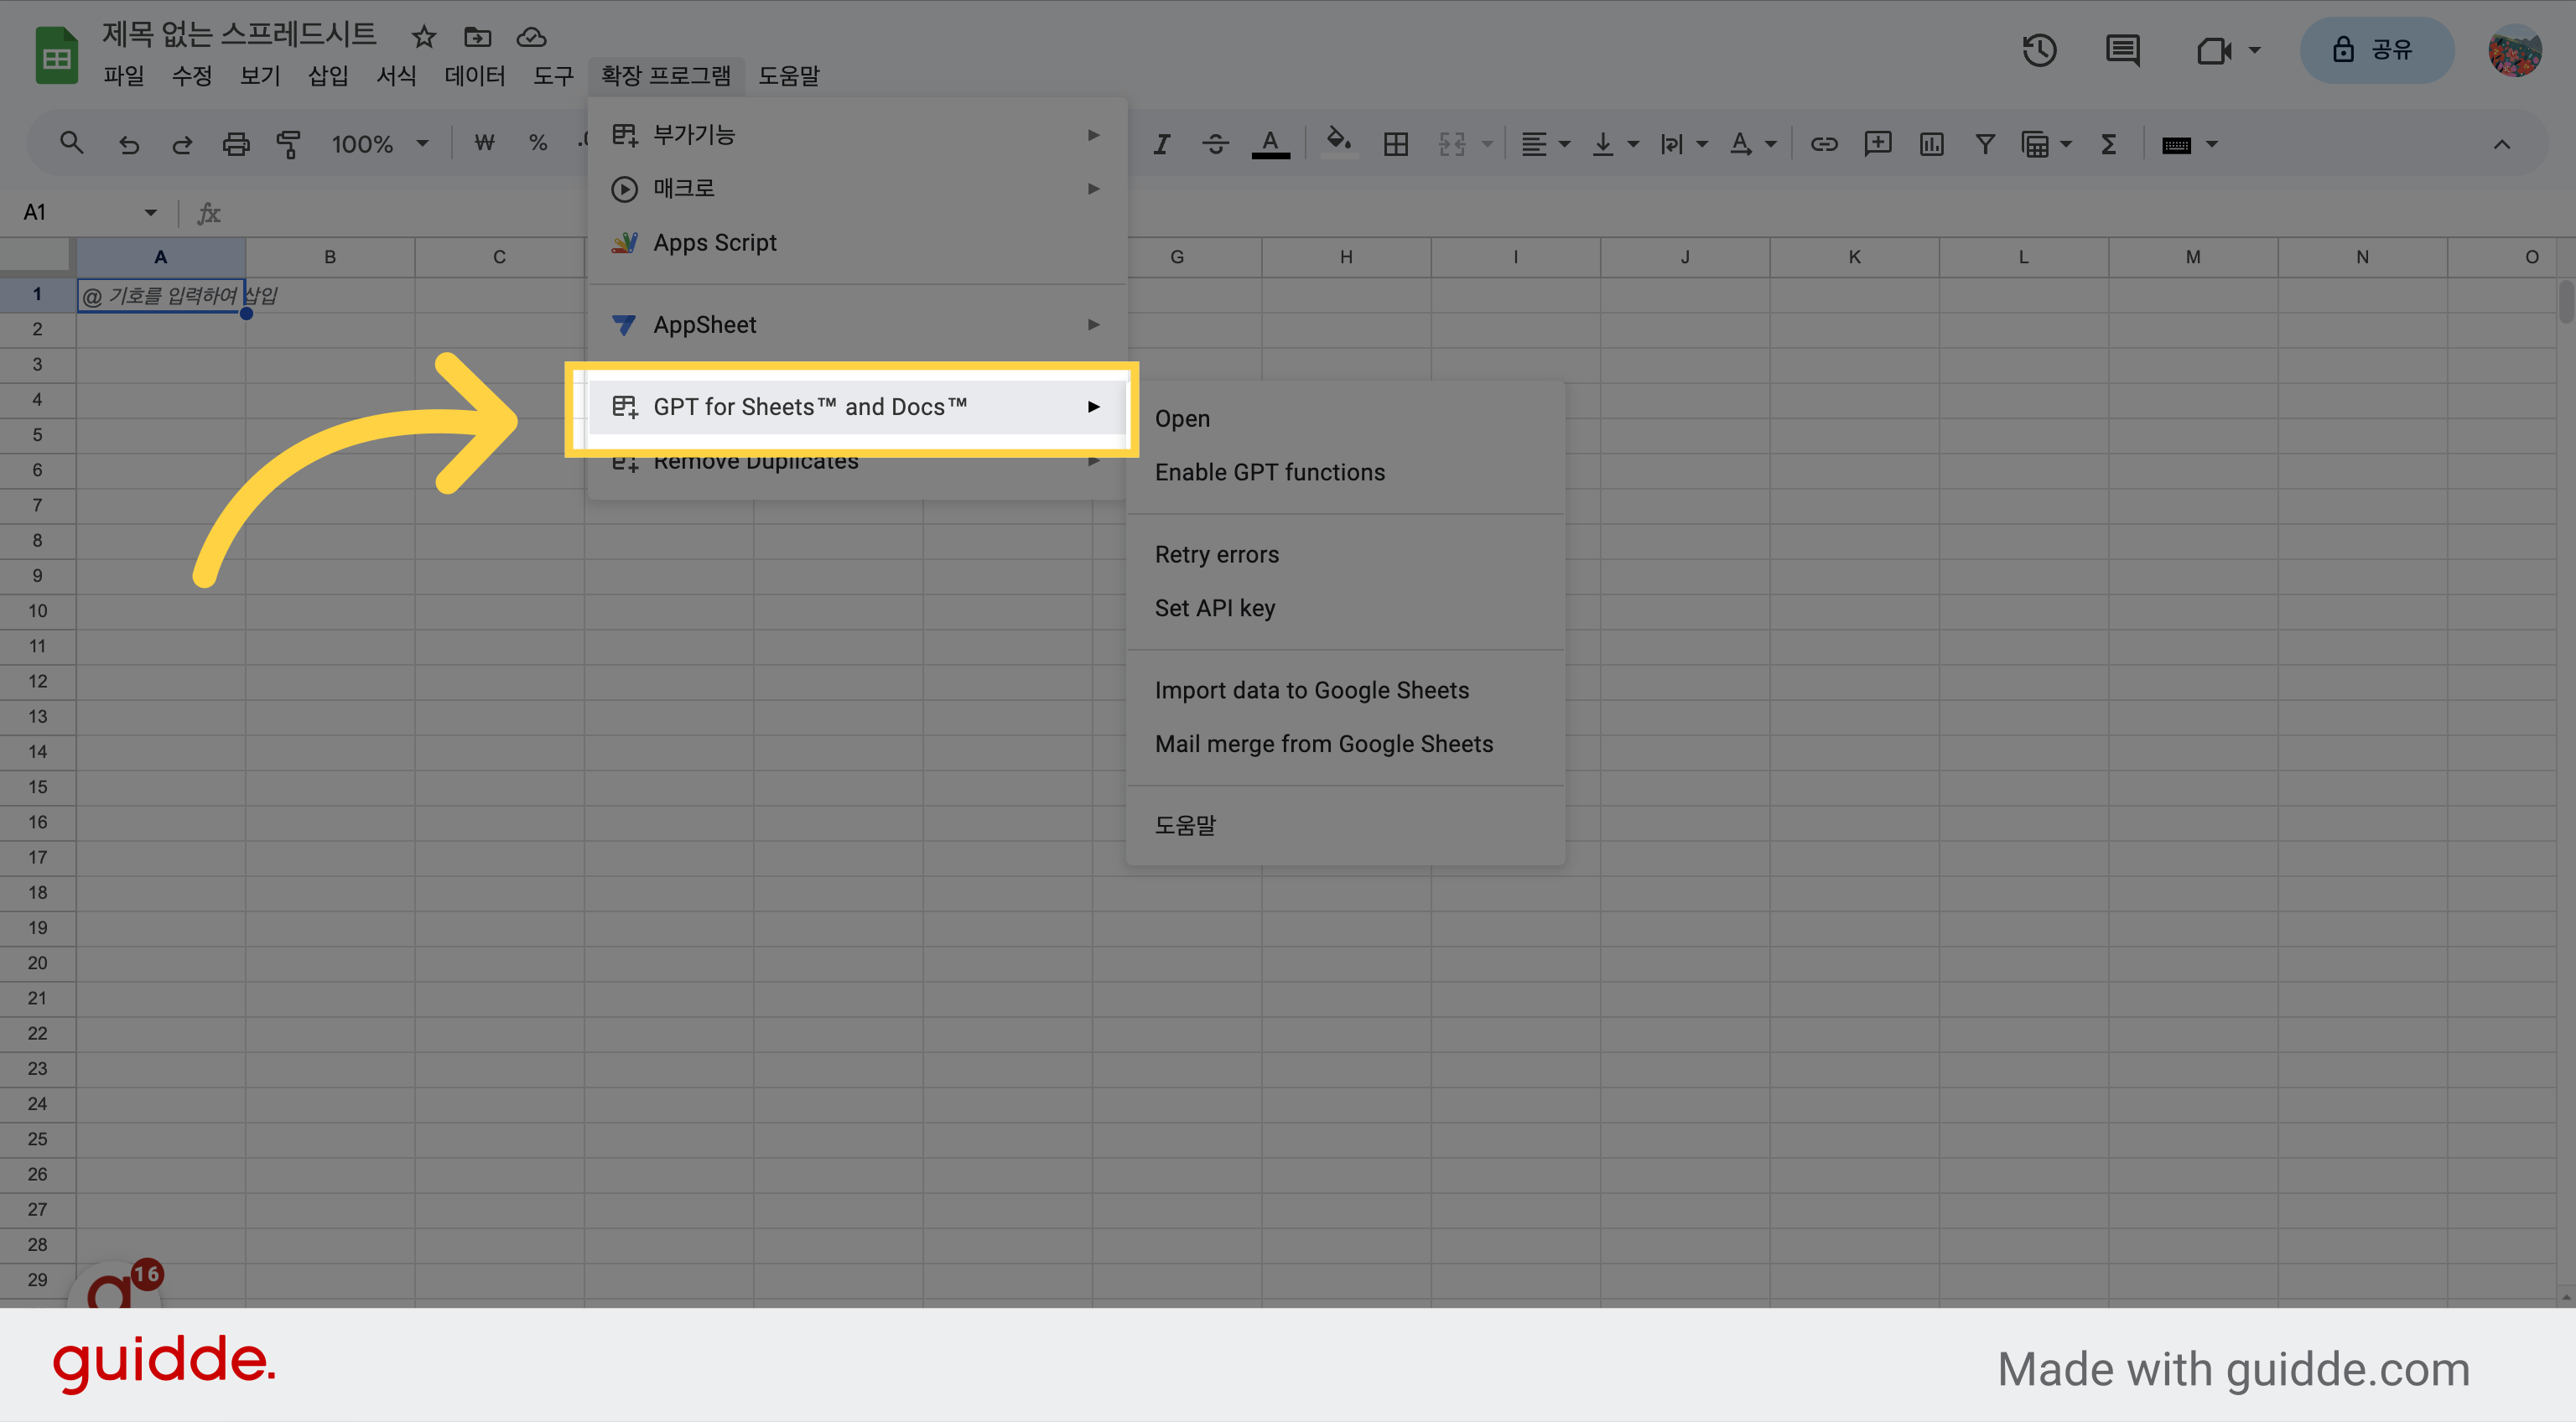
Task: Click the move to folder icon
Action: pos(478,38)
